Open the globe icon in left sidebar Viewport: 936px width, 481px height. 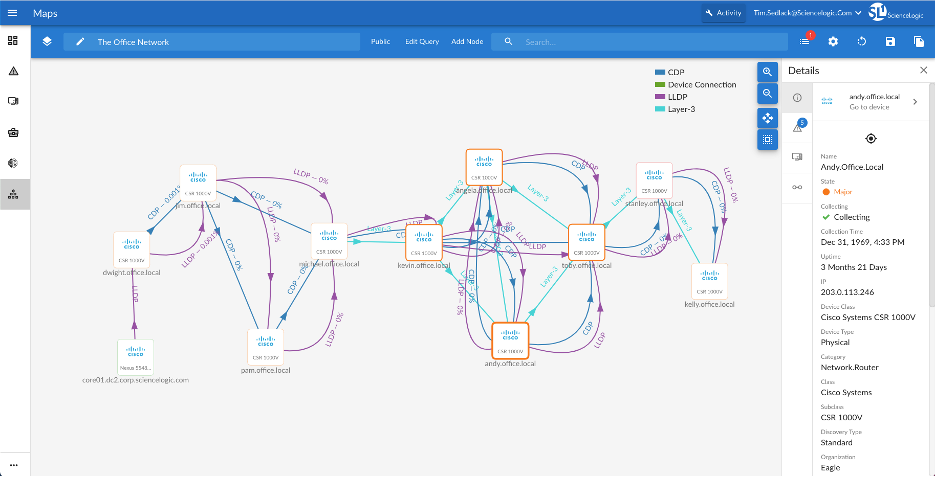point(13,163)
